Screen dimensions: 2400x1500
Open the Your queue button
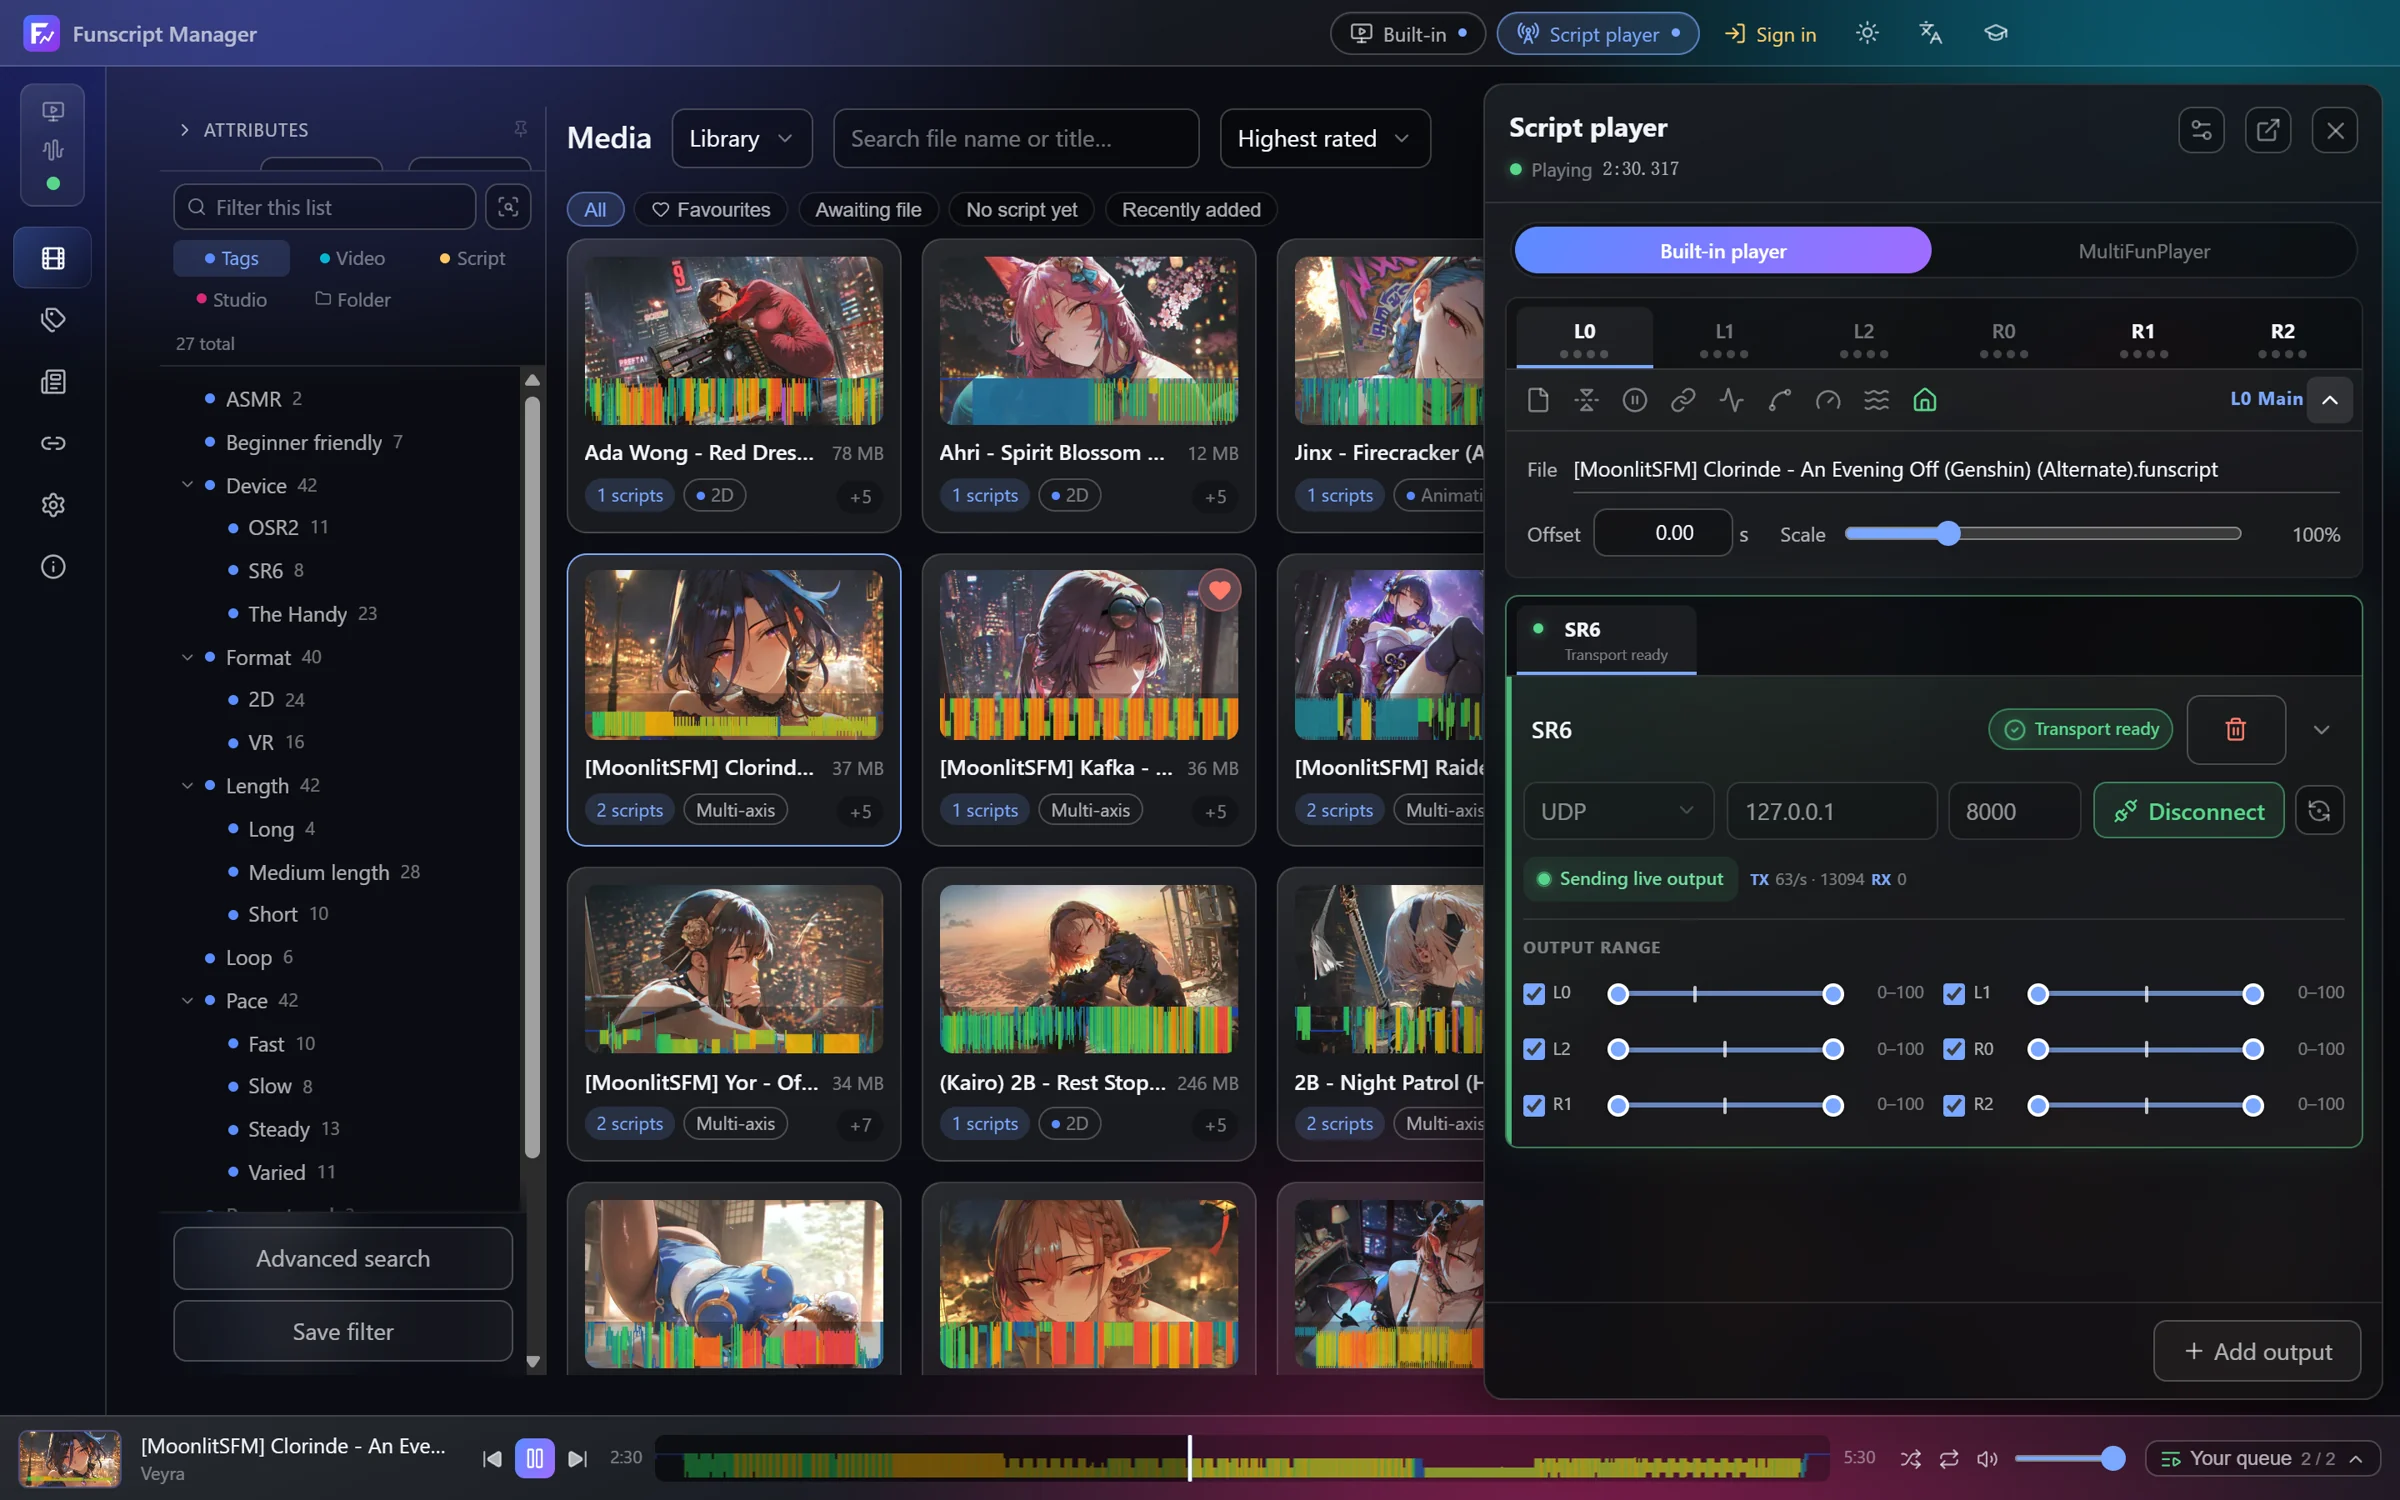[x=2262, y=1458]
